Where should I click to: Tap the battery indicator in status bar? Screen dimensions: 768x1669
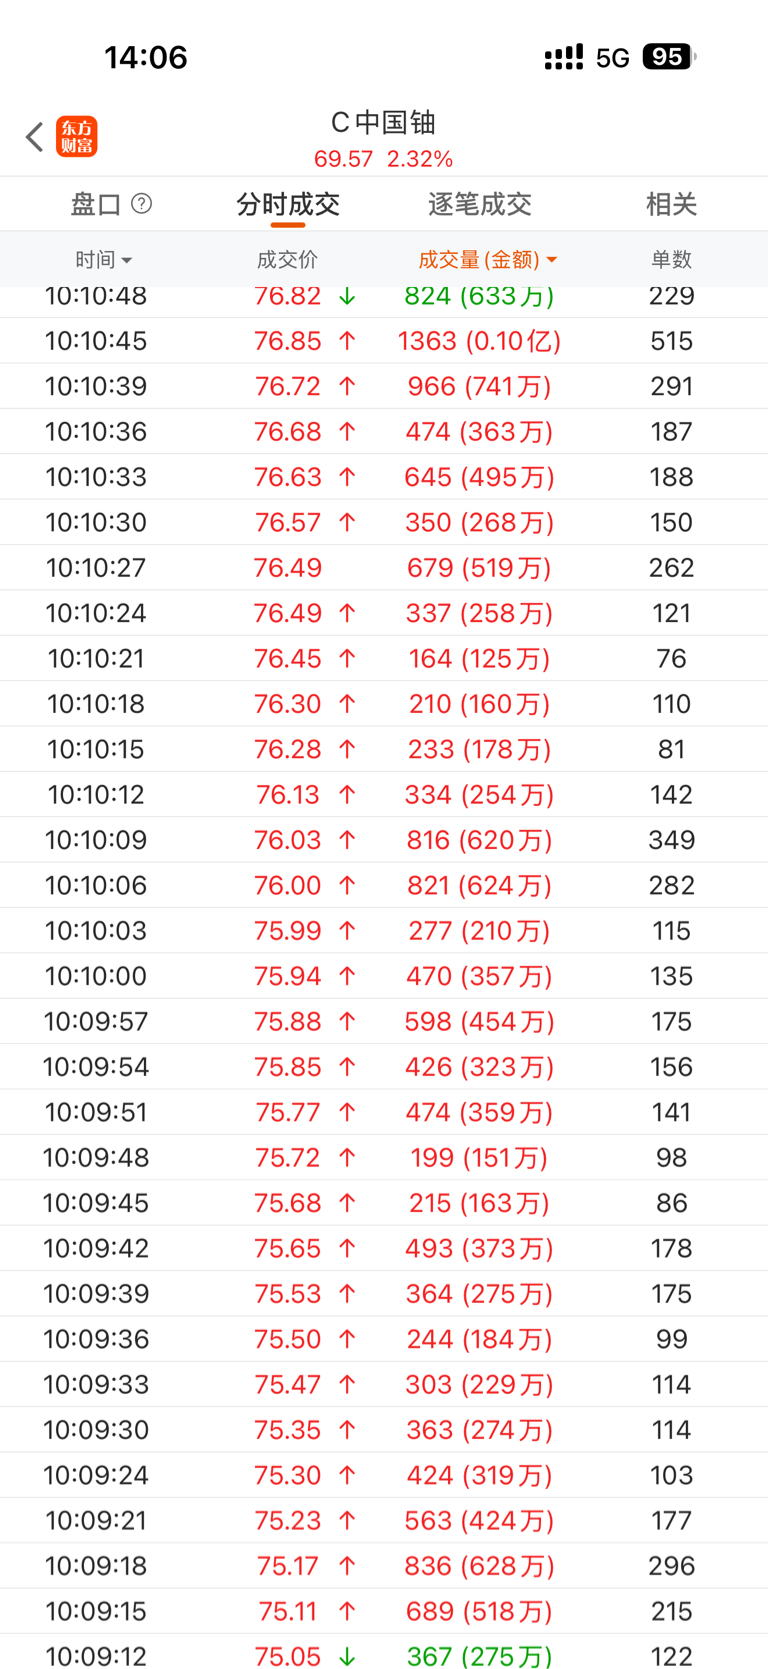[667, 57]
